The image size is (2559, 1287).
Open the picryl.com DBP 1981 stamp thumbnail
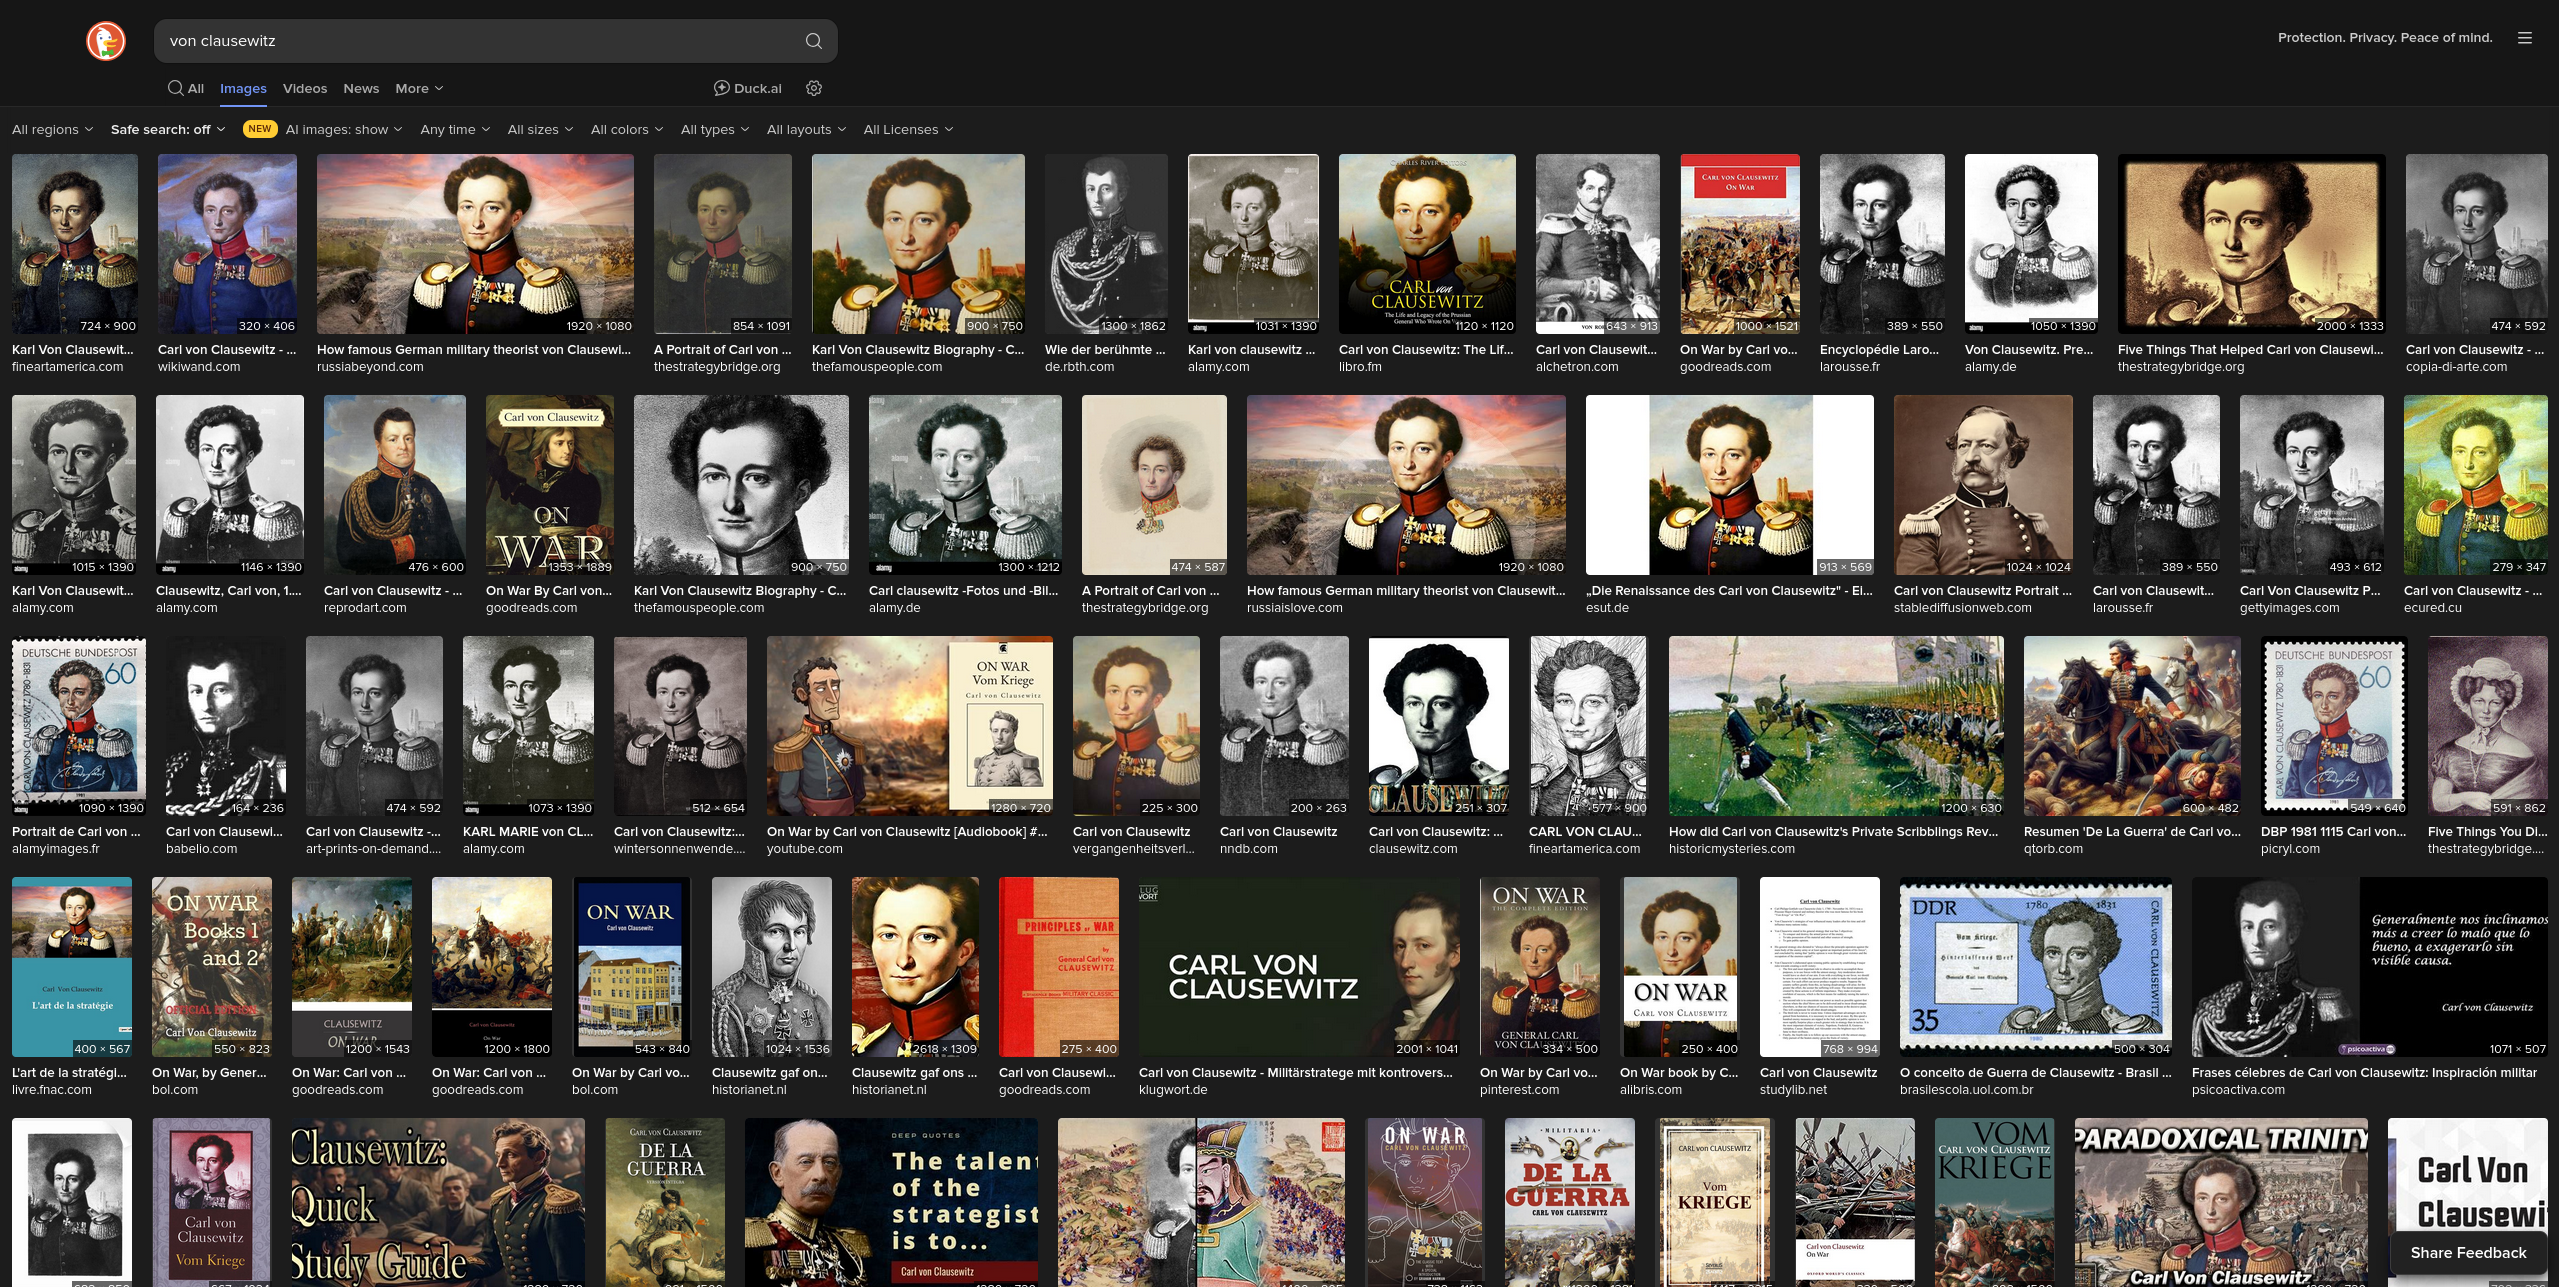(2334, 726)
